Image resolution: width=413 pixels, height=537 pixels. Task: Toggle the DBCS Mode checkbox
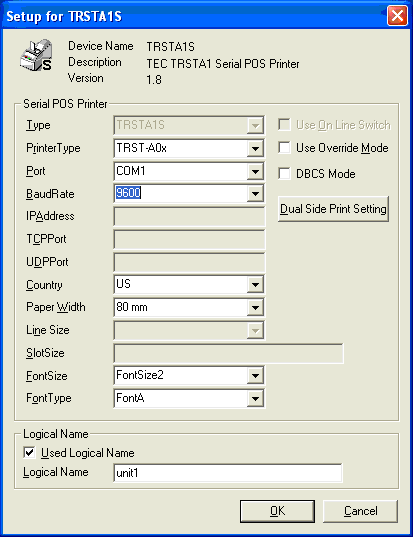[284, 174]
